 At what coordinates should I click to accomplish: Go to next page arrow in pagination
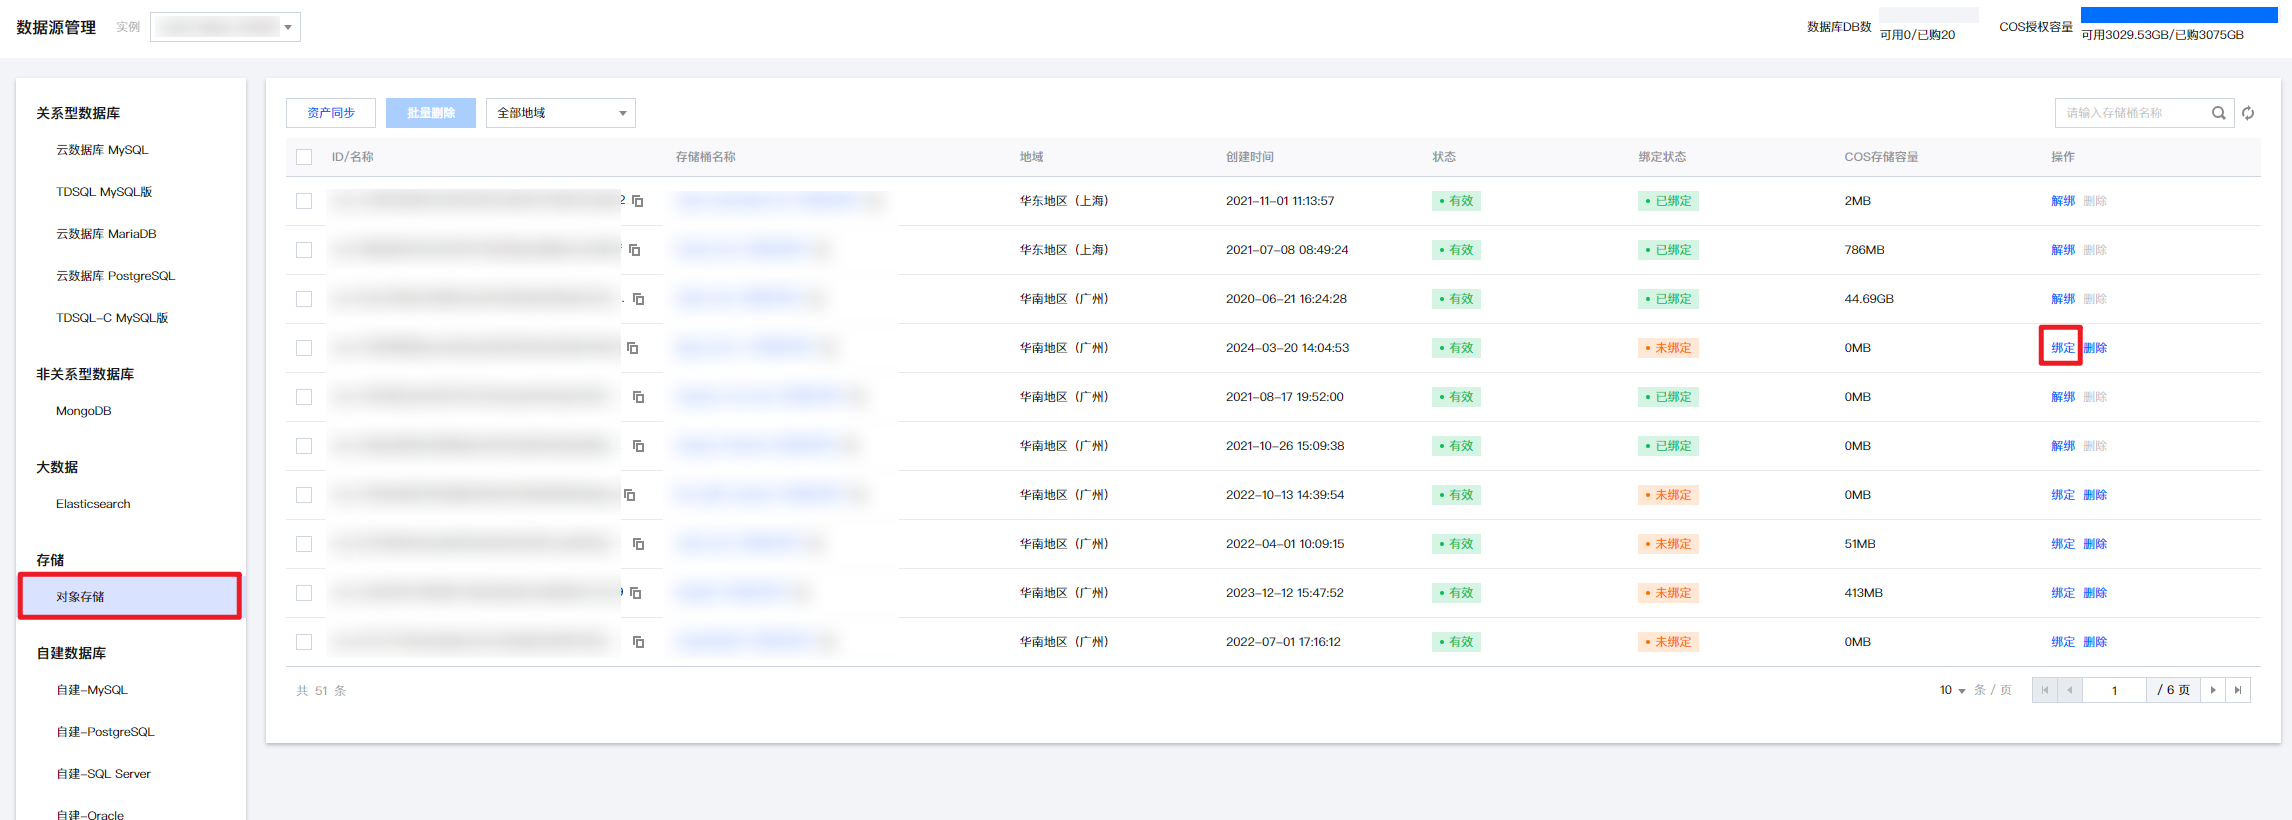click(x=2213, y=690)
